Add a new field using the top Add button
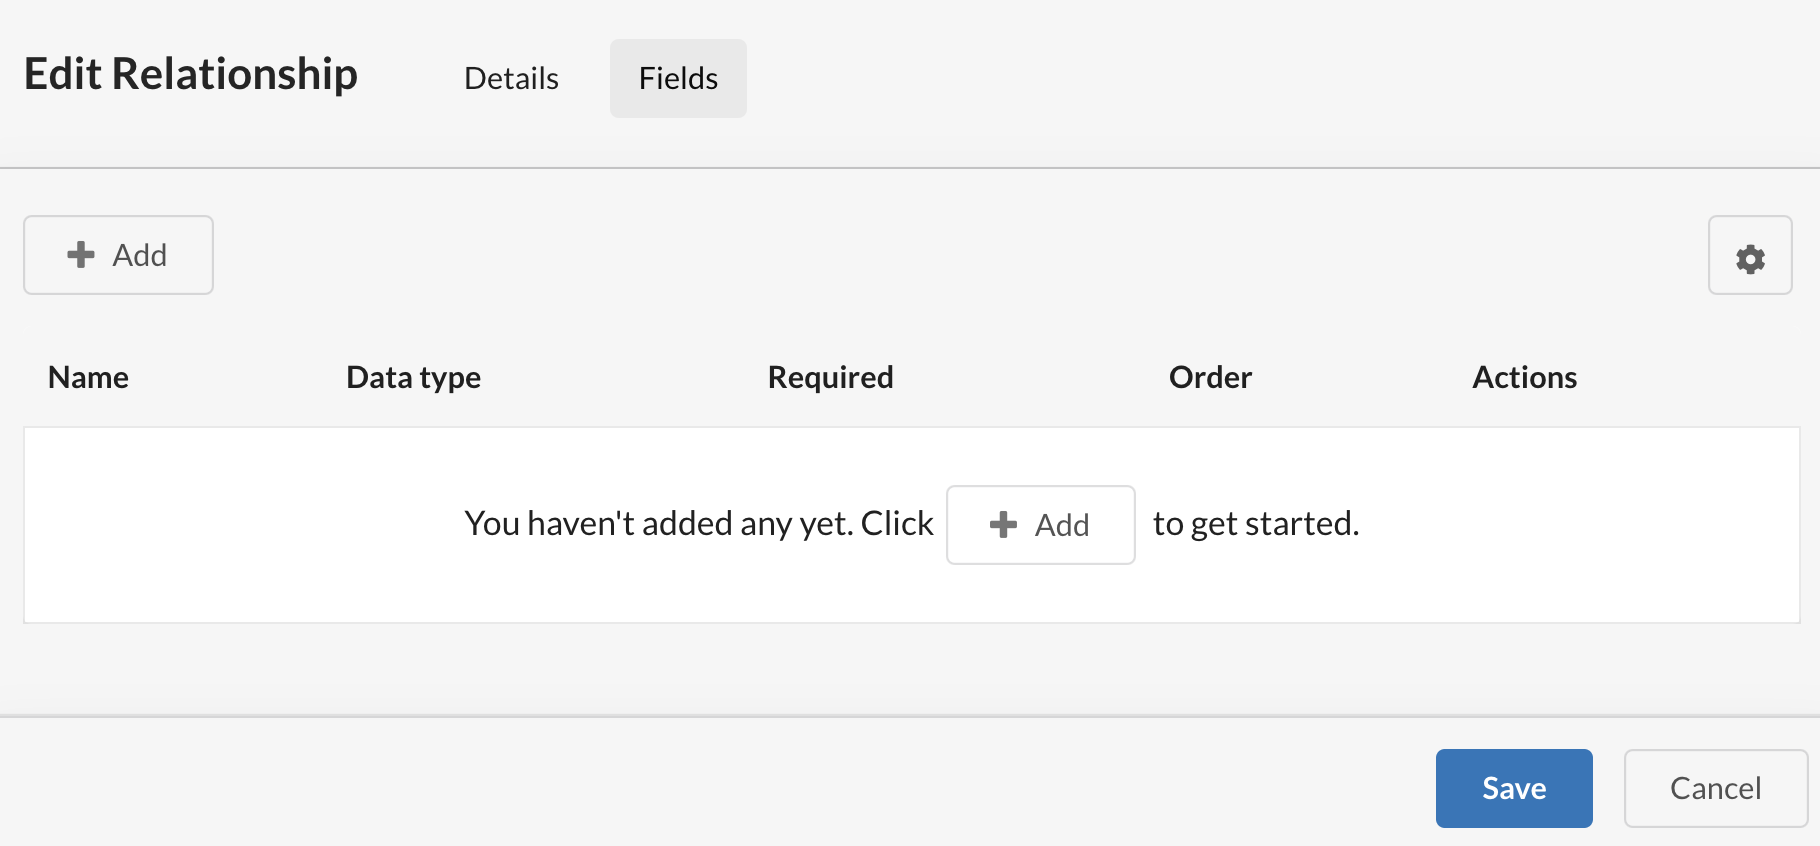Viewport: 1820px width, 846px height. (118, 255)
